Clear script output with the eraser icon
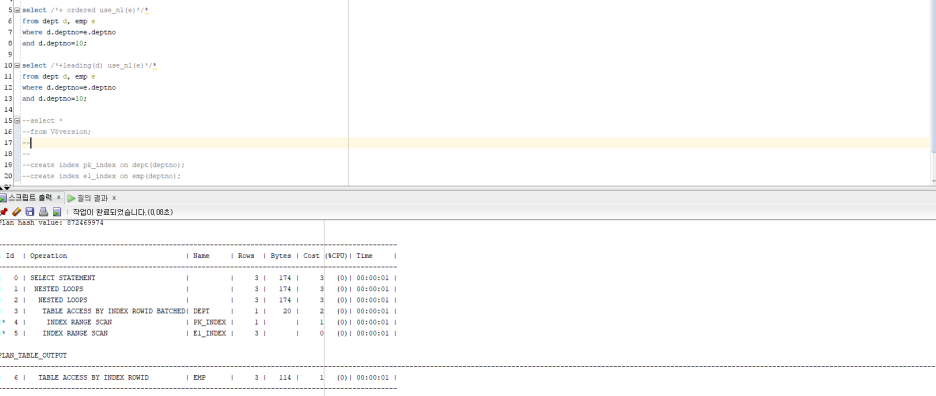Screen dimensions: 936x396 (x=17, y=212)
